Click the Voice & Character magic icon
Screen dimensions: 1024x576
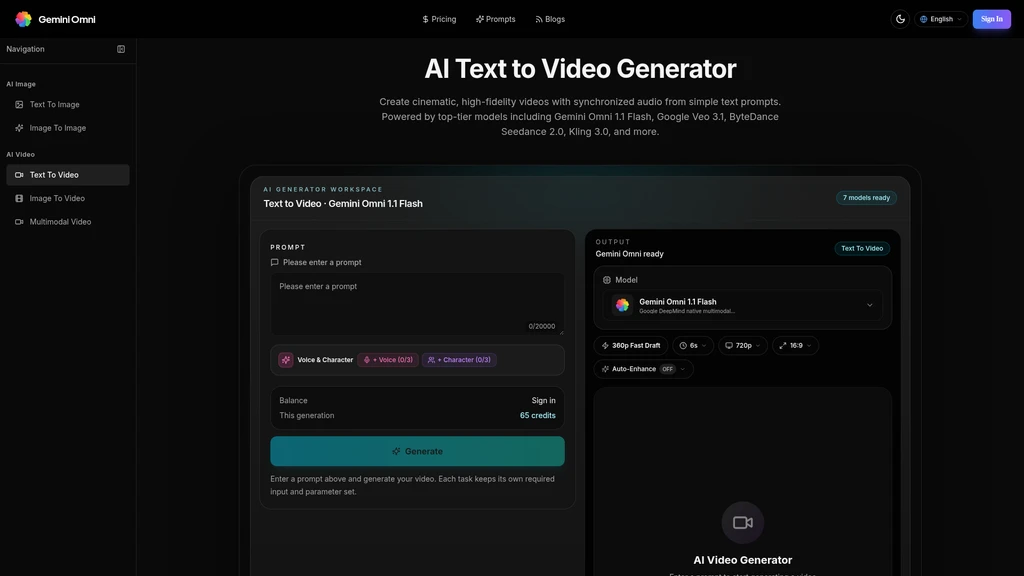pos(286,360)
